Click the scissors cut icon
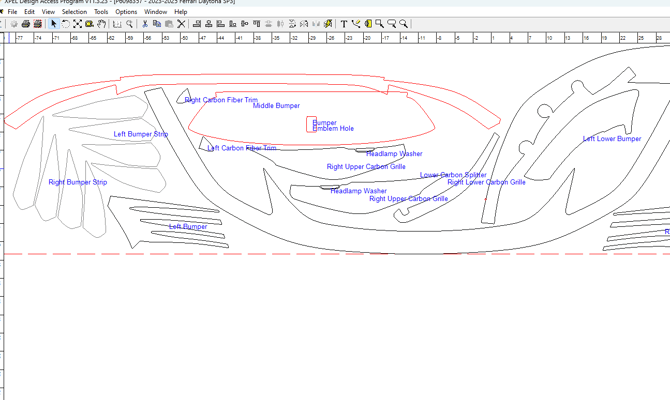Image resolution: width=670 pixels, height=400 pixels. click(145, 24)
